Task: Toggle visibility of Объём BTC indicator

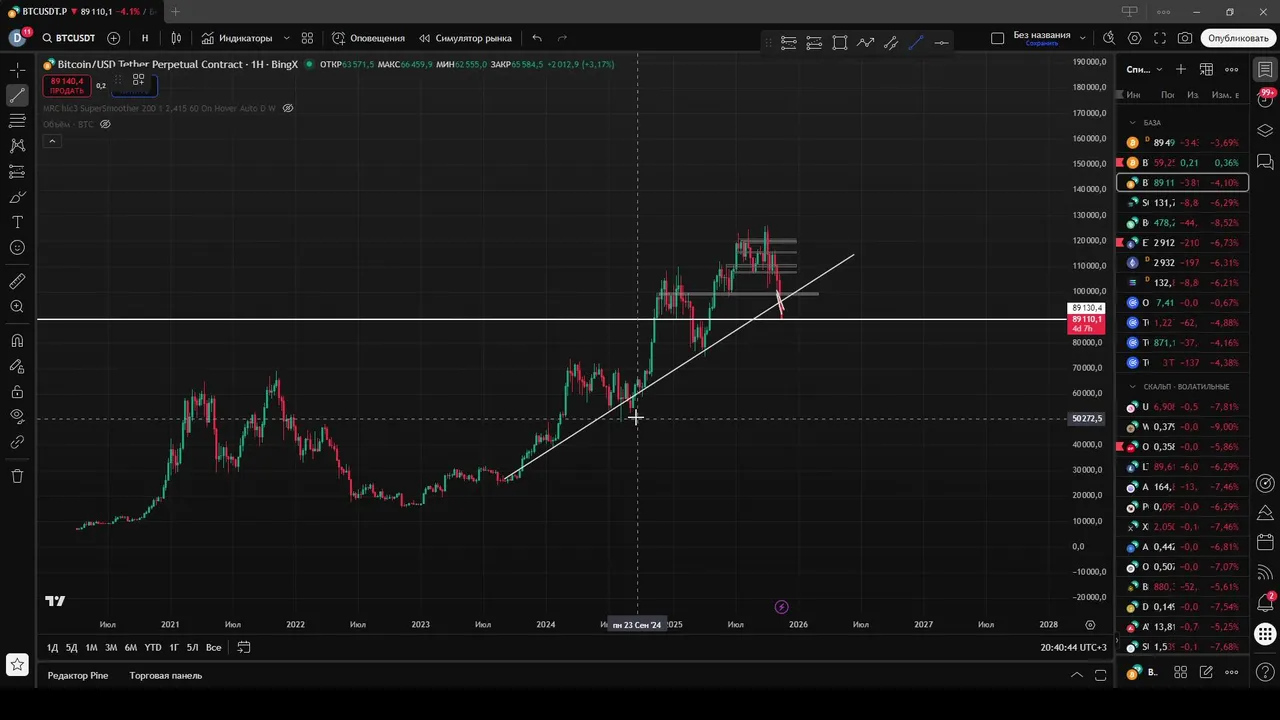Action: (x=105, y=124)
